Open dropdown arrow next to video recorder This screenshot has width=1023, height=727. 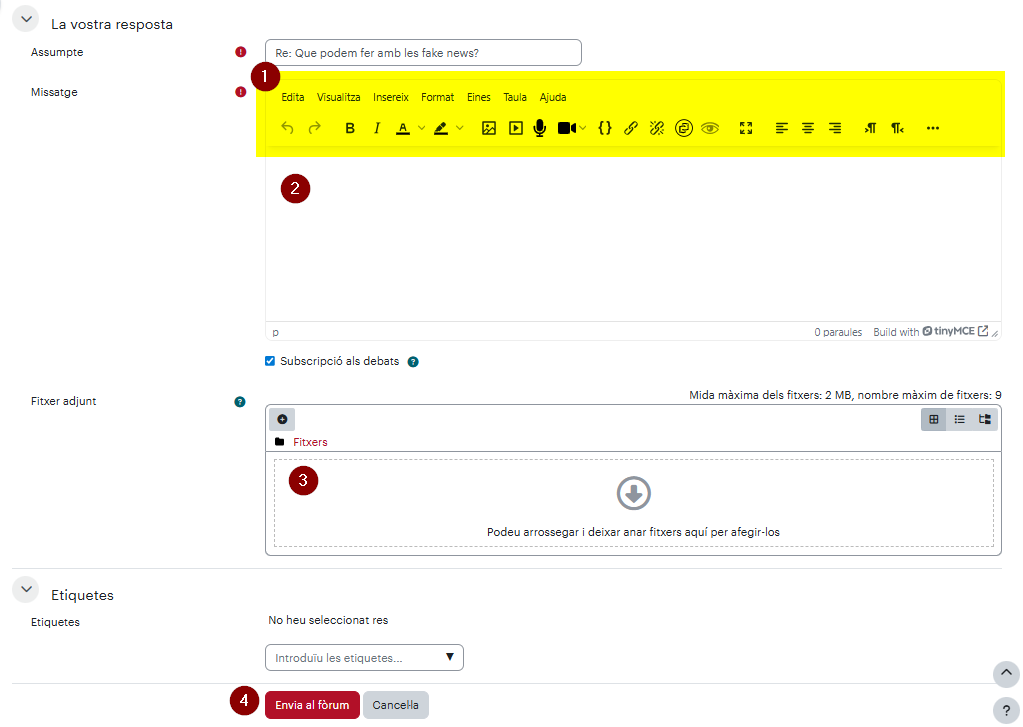tap(583, 128)
